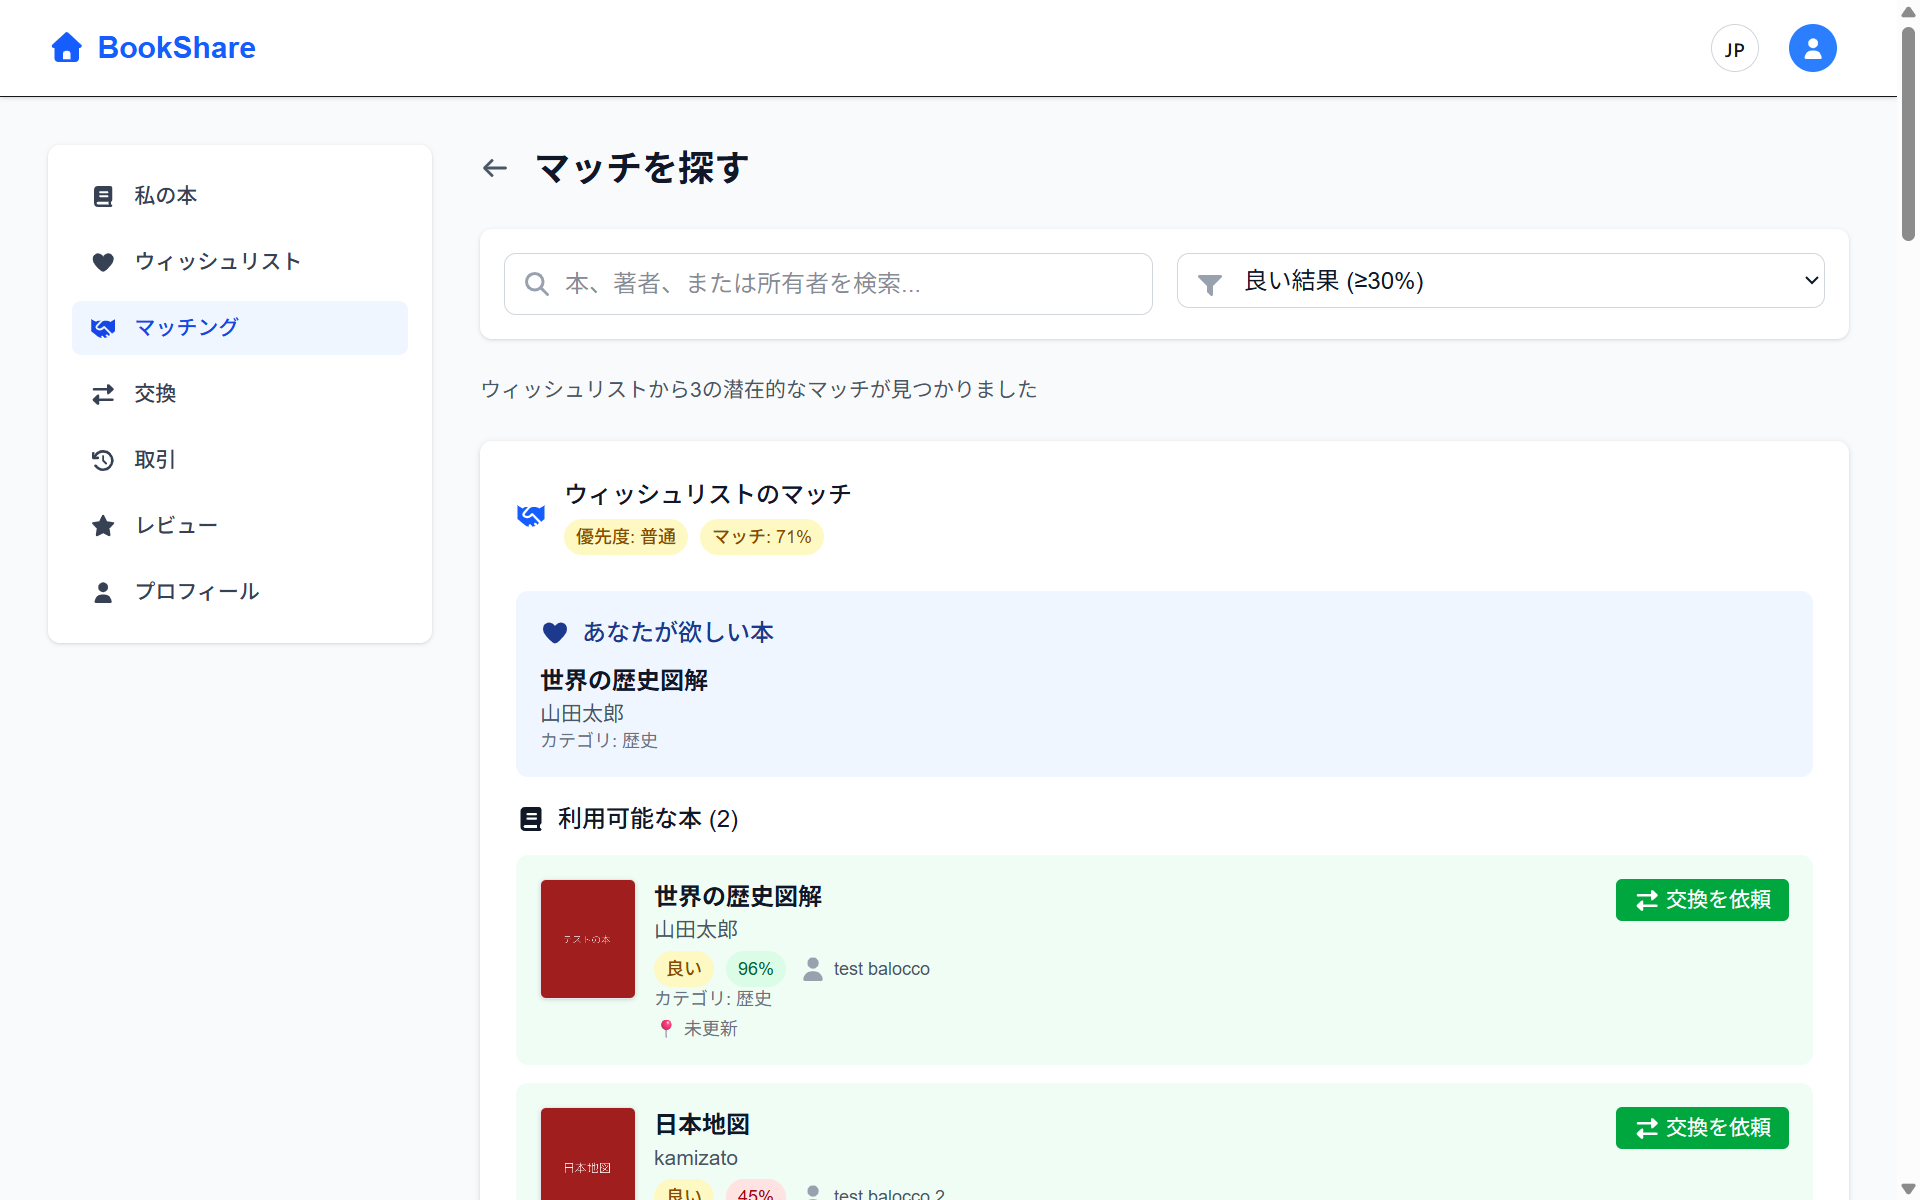Image resolution: width=1920 pixels, height=1200 pixels.
Task: Click the red cover thumbnail of 世界の歴史図解
Action: [x=588, y=938]
